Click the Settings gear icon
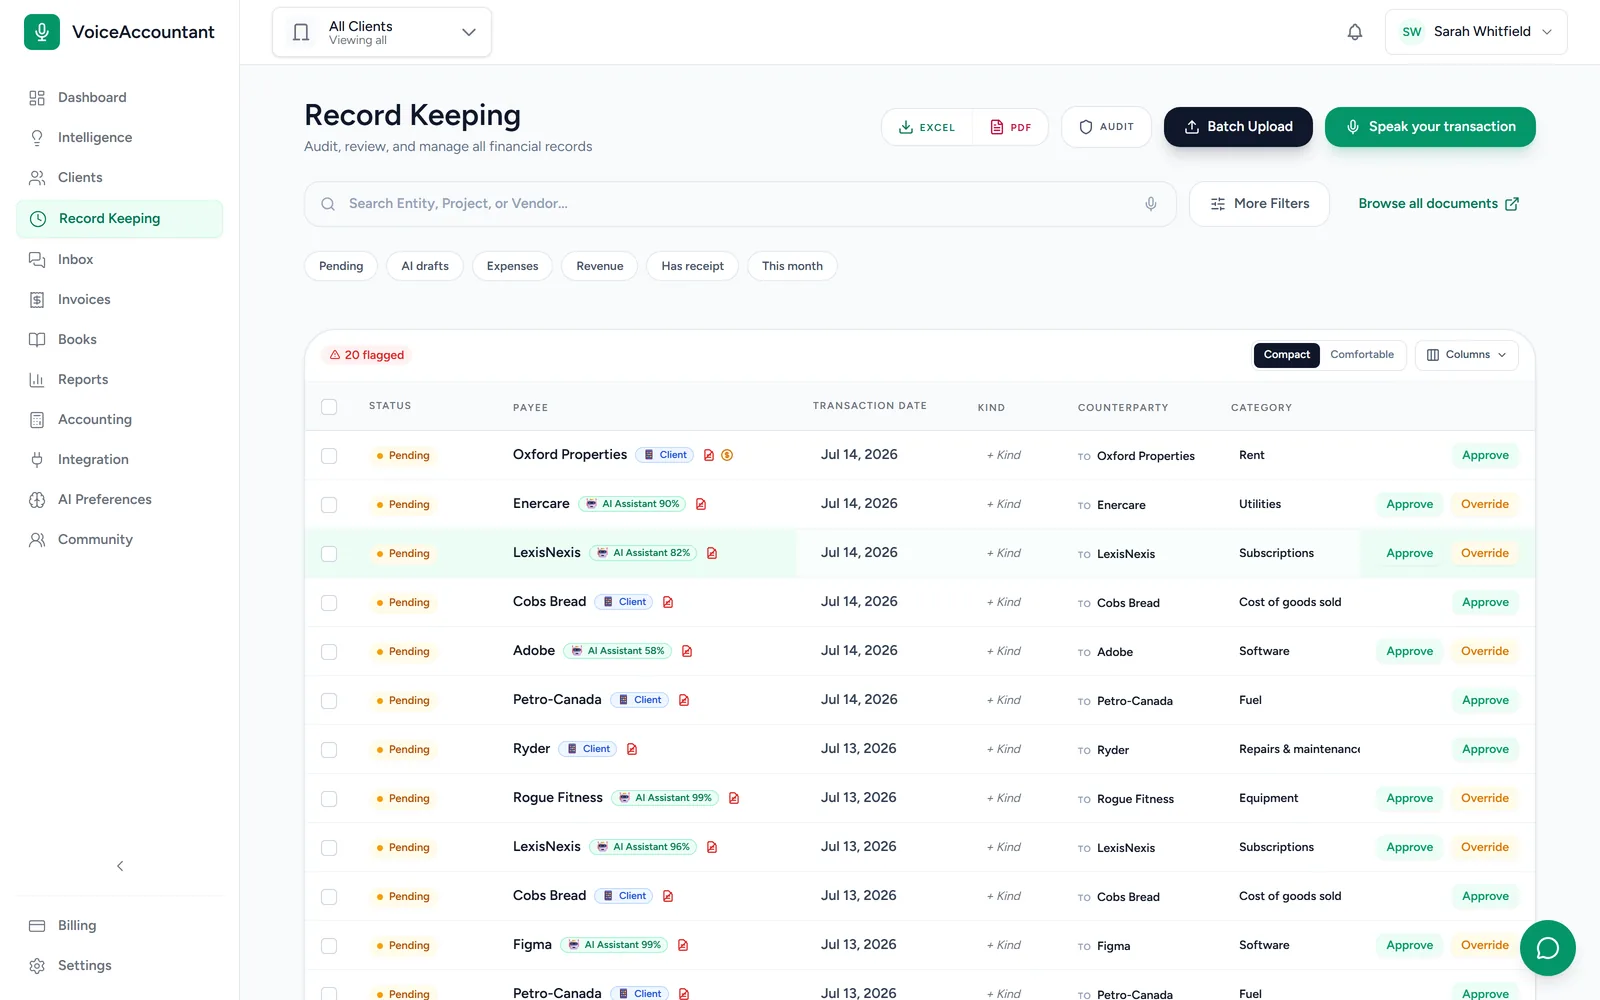The image size is (1600, 1000). (37, 966)
